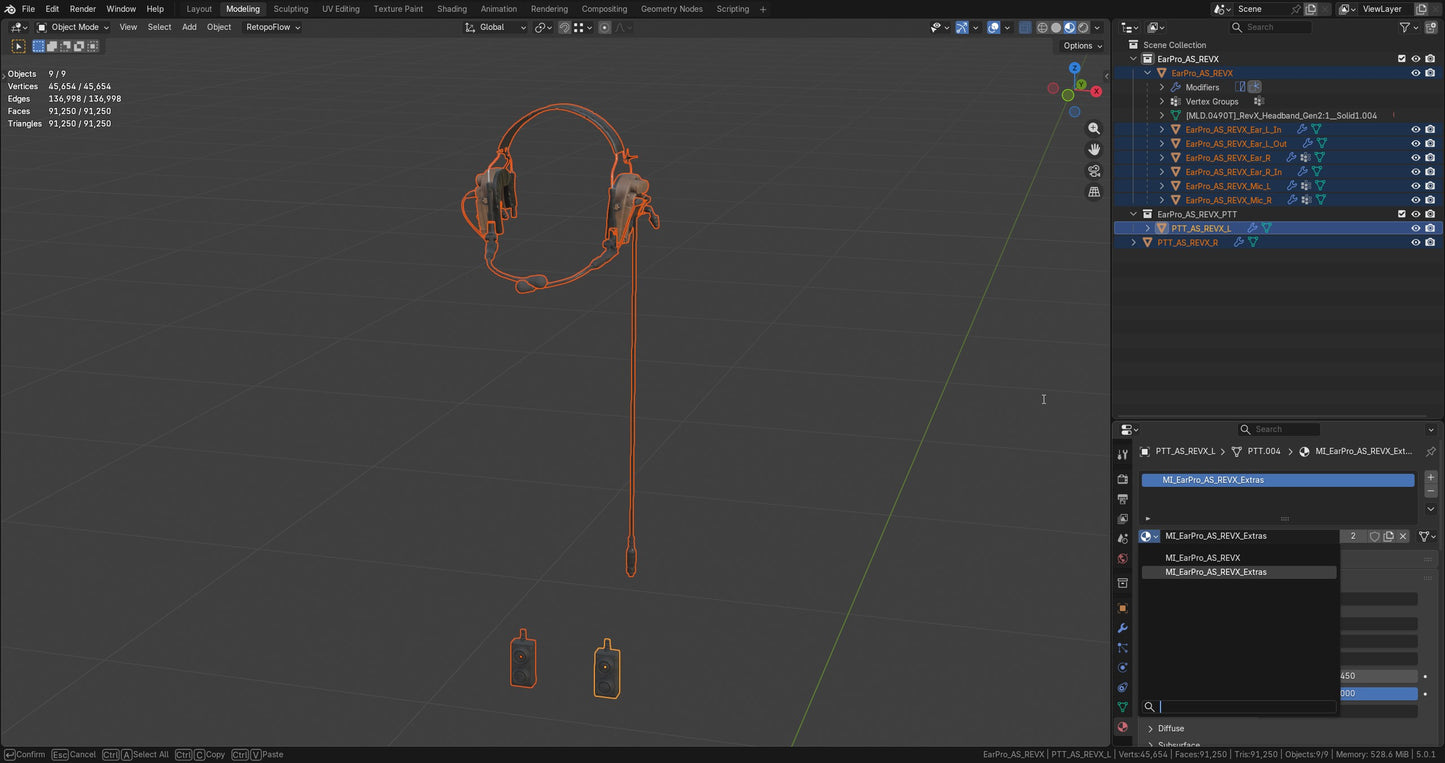Open the proportional editing icon in header
This screenshot has height=763, width=1445.
tap(604, 27)
